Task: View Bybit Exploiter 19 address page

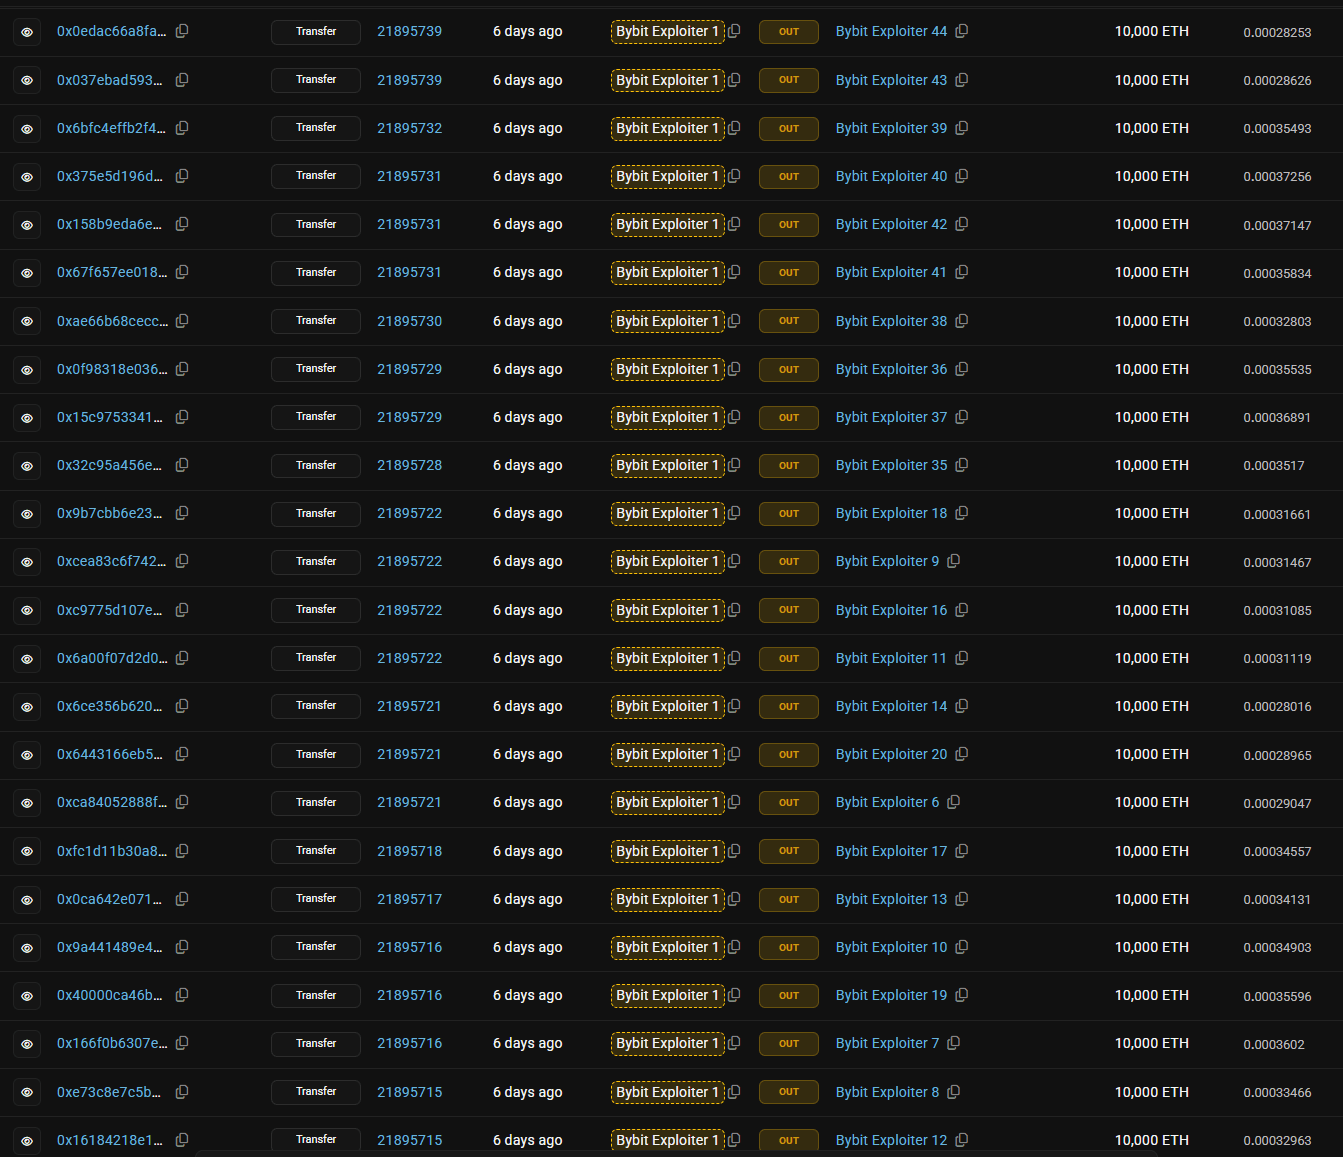Action: [891, 995]
